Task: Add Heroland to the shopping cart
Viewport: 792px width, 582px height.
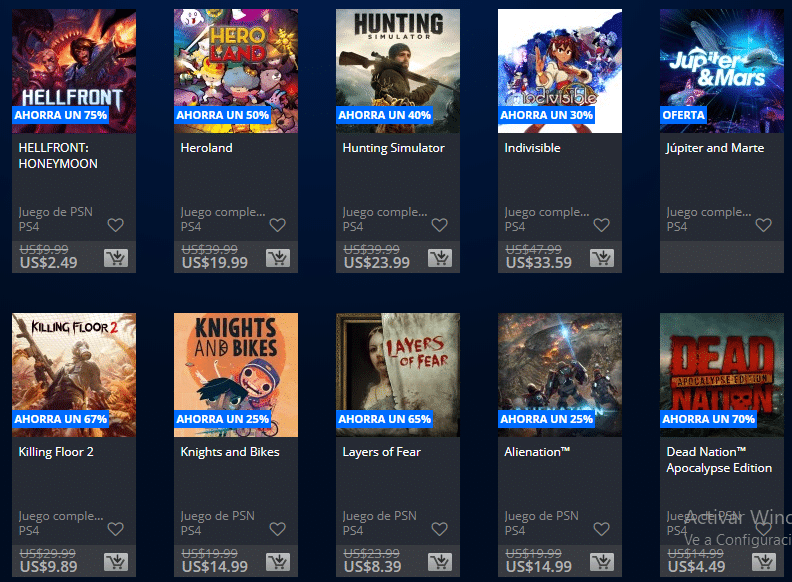Action: 278,258
